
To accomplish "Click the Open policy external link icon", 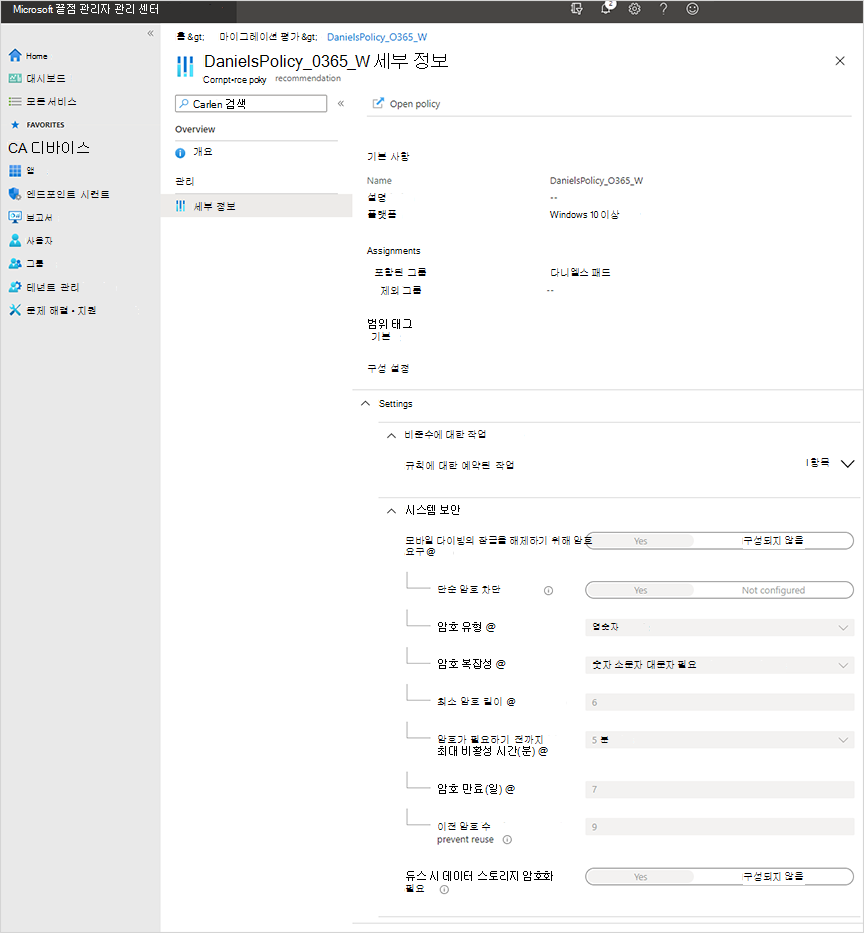I will click(378, 104).
